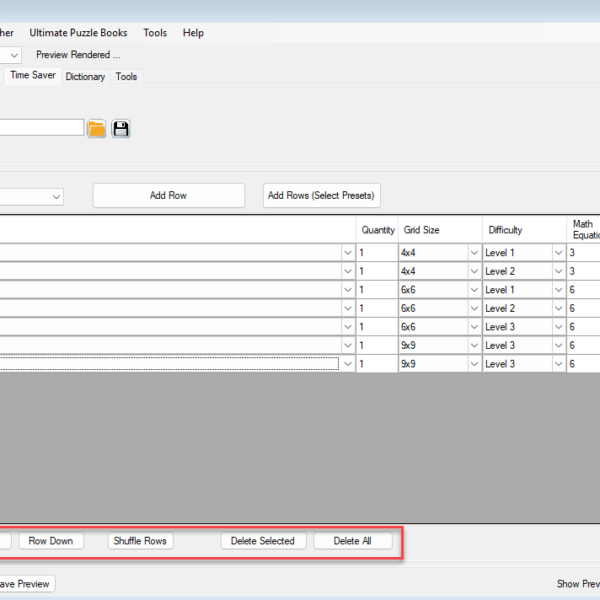The image size is (600, 600).
Task: Click the Shuffle Rows button
Action: coord(140,541)
